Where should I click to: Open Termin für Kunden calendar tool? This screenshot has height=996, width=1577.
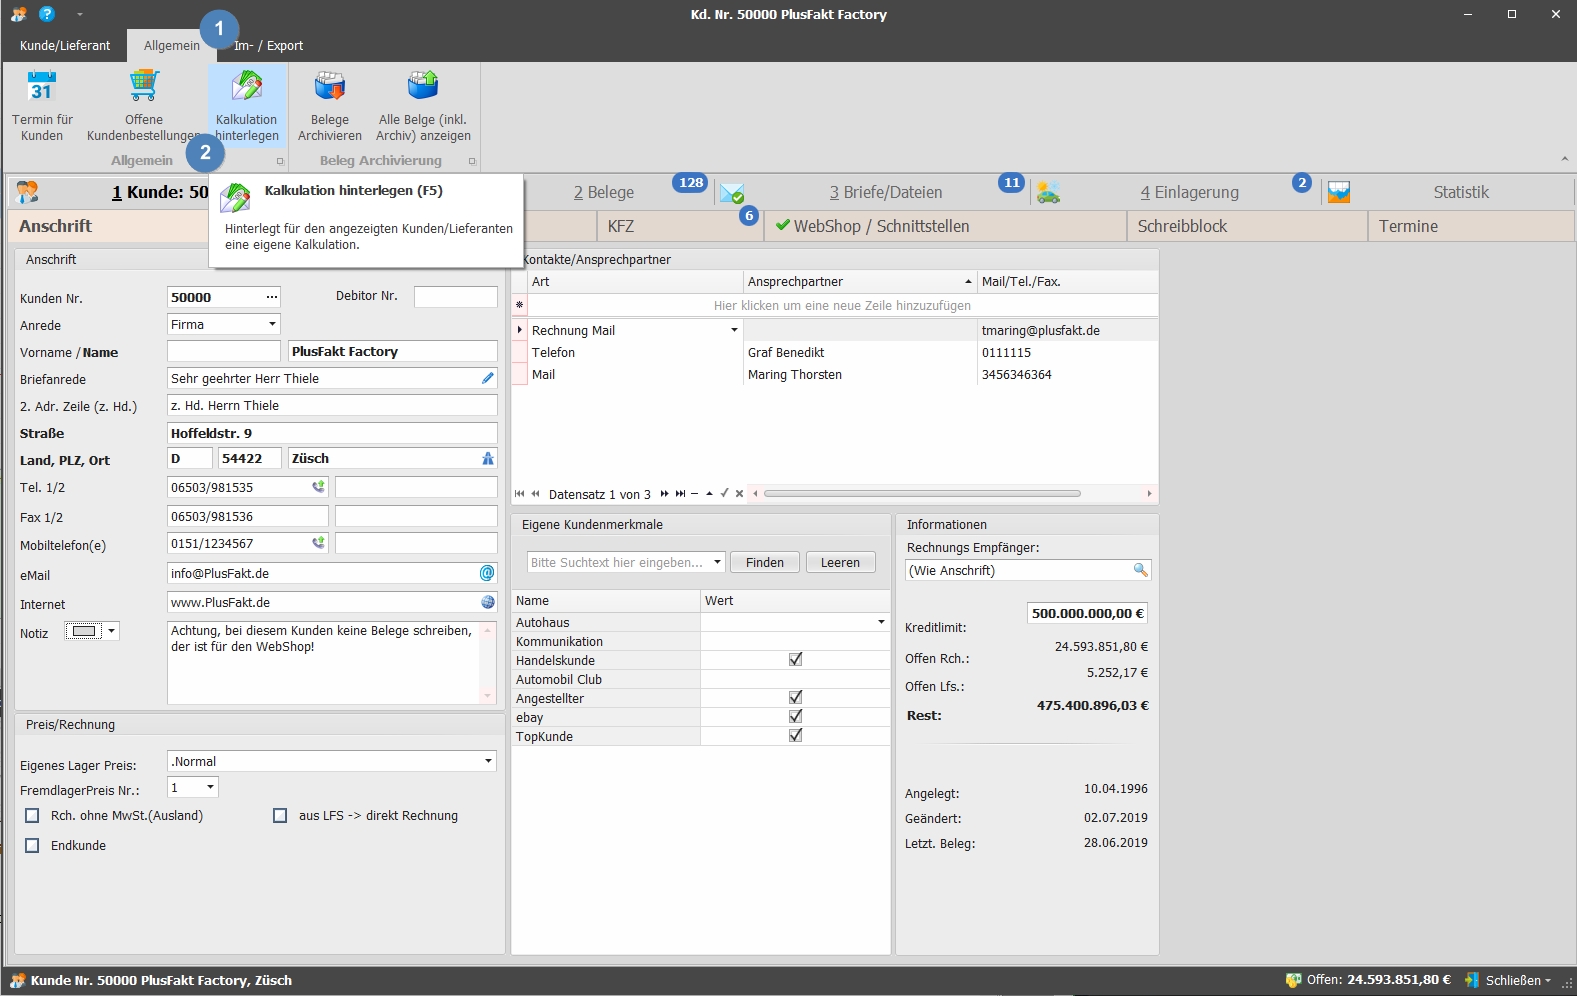coord(42,106)
